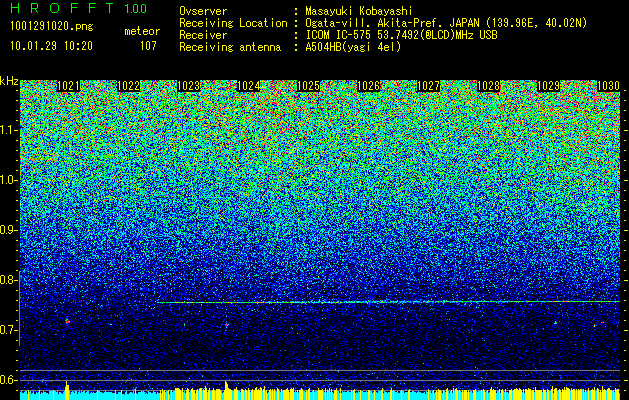This screenshot has width=629, height=400.
Task: Click the filename 1001291020.png
Action: click(52, 27)
